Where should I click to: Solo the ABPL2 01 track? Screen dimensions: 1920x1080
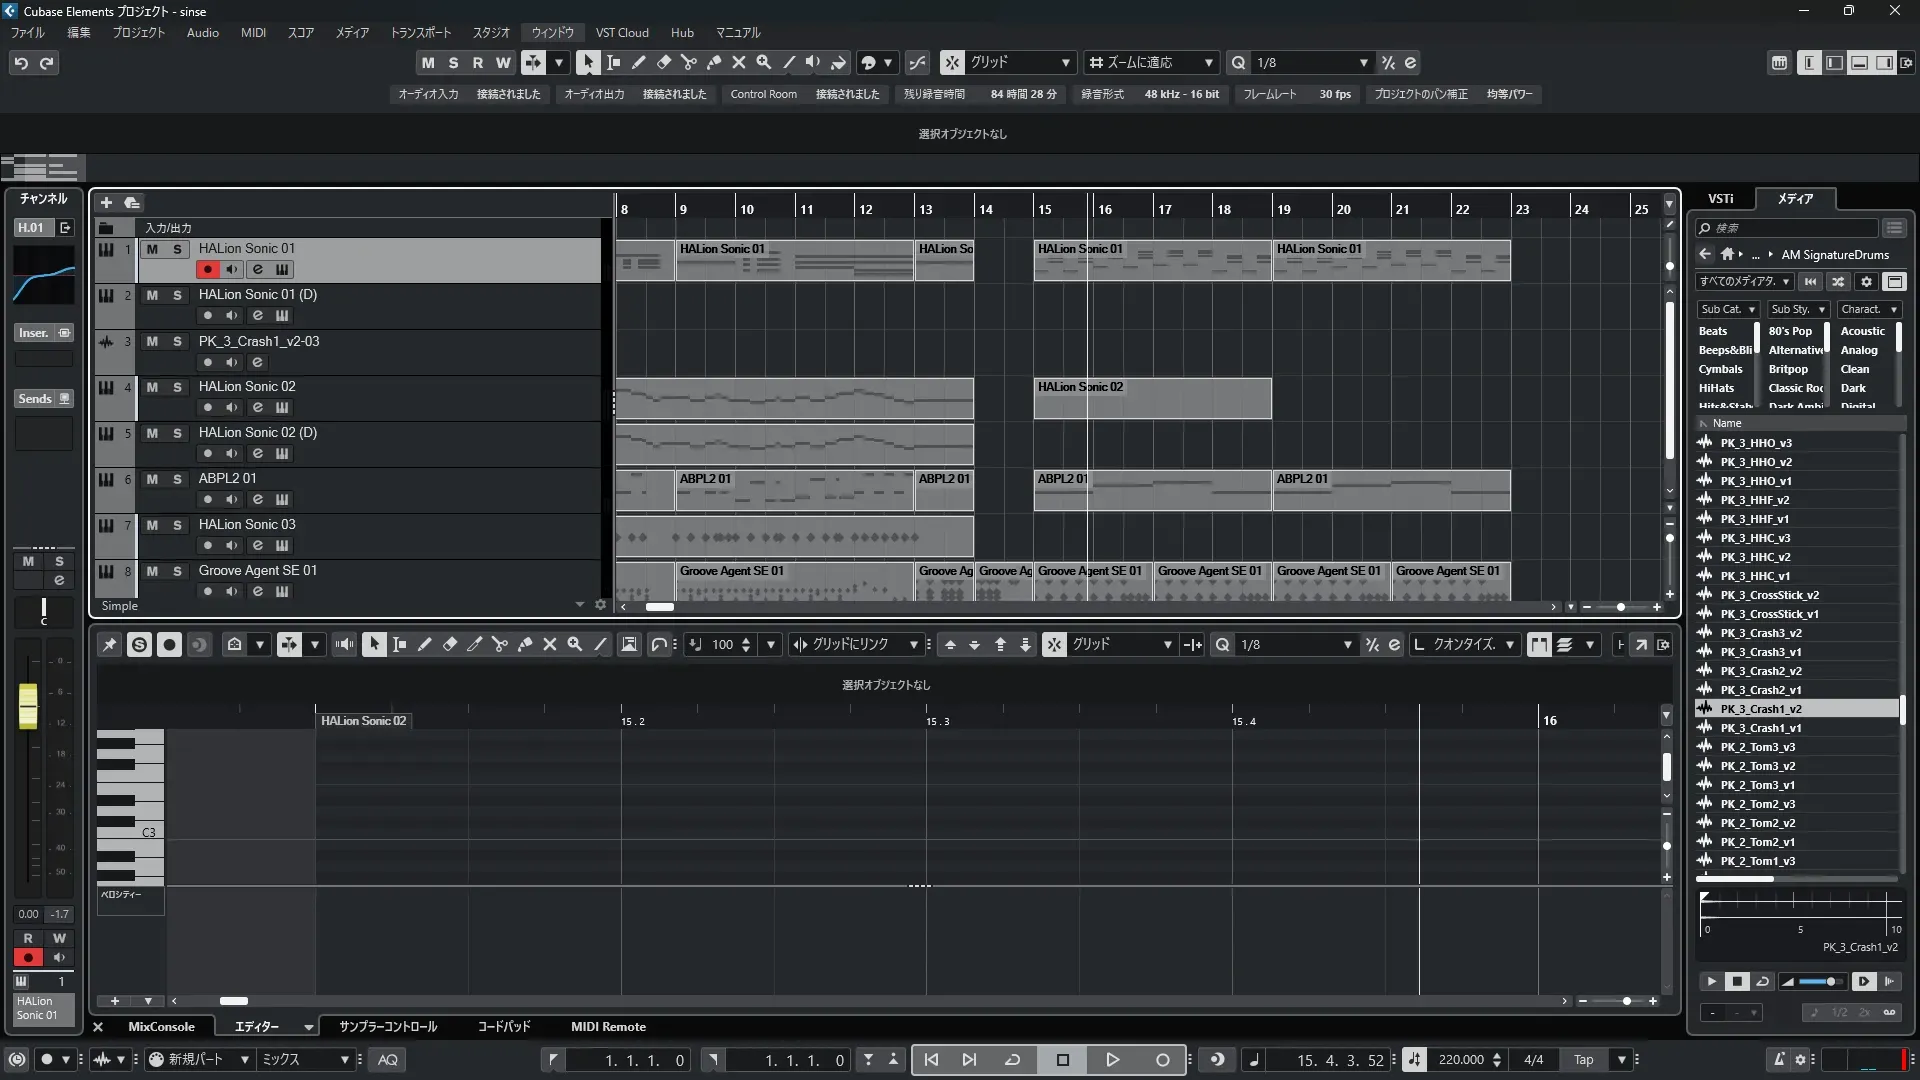pyautogui.click(x=177, y=479)
